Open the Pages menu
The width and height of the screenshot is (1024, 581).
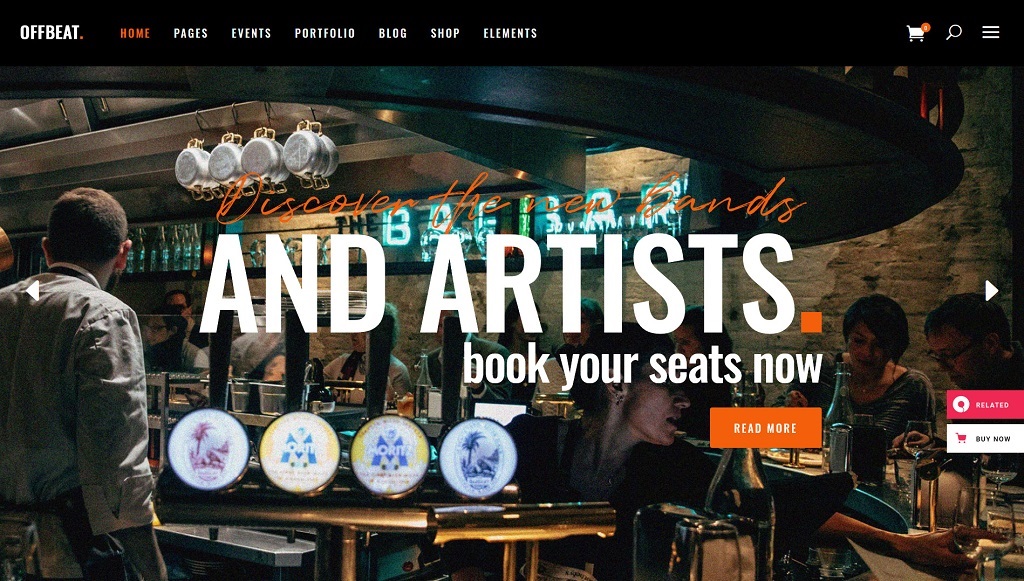[191, 33]
